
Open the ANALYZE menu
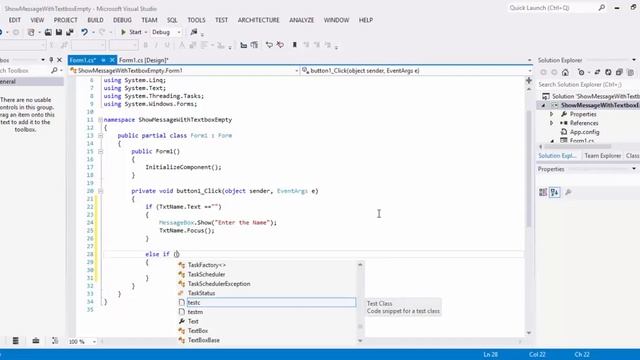coord(302,20)
